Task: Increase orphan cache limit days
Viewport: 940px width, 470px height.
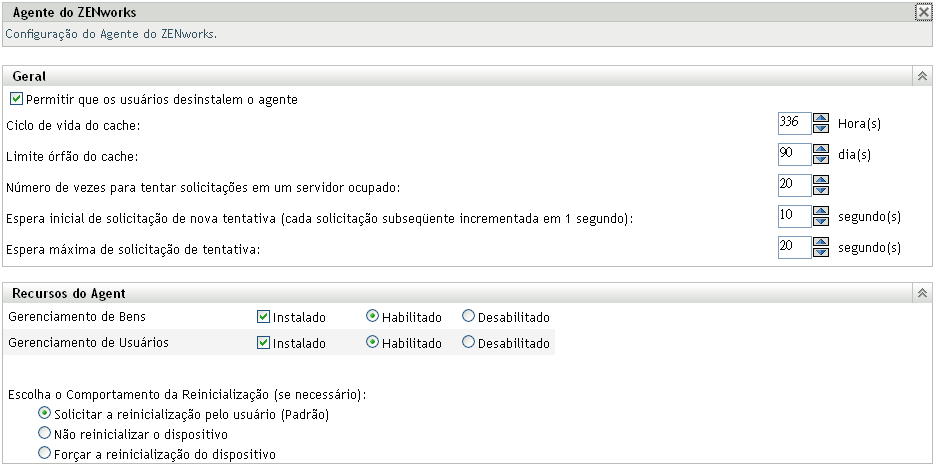Action: pyautogui.click(x=821, y=150)
